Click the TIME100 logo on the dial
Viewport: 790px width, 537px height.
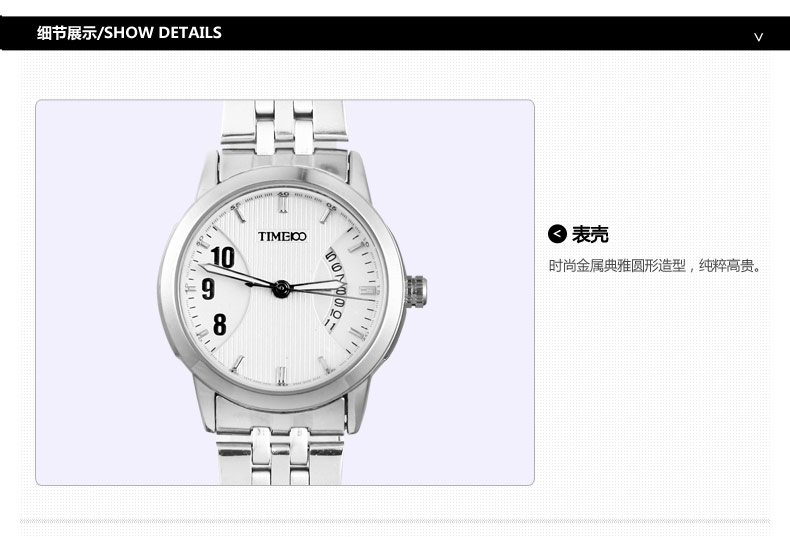[x=282, y=236]
